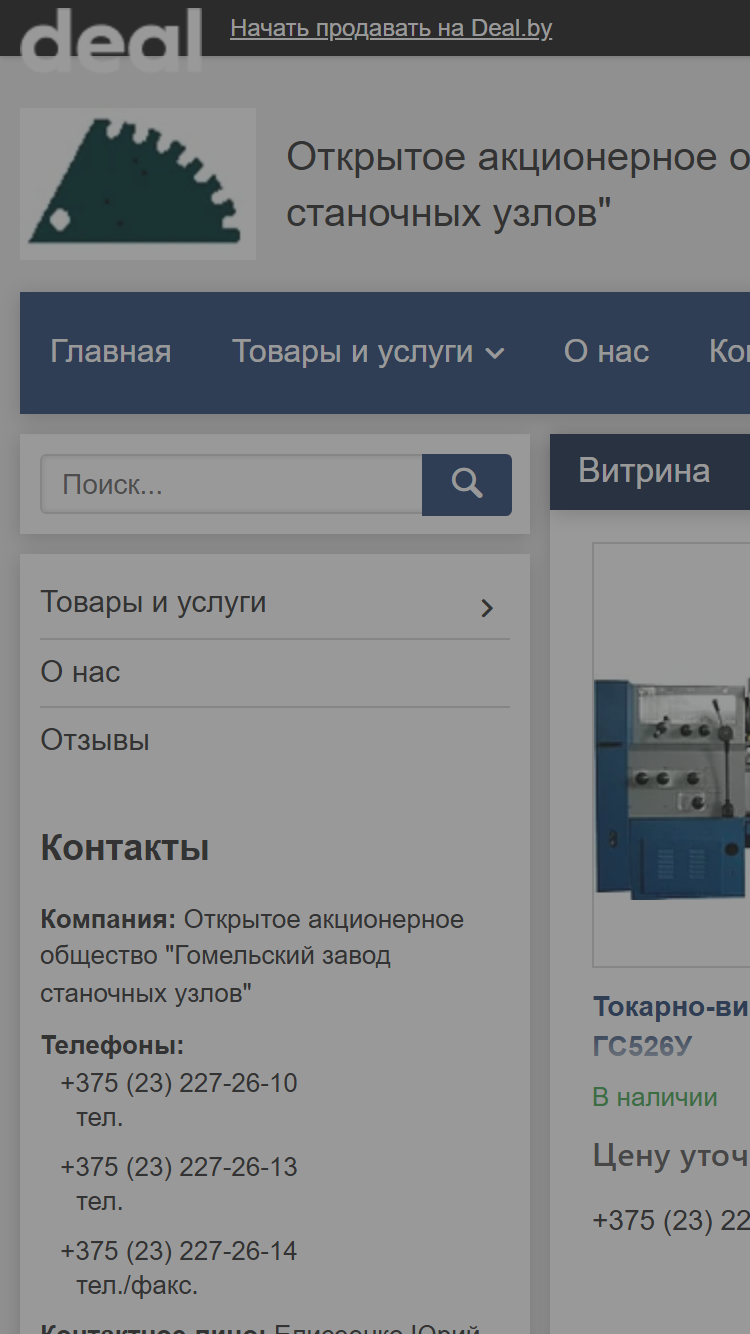
Task: Open the sidebar Товары и услуги item
Action: (x=153, y=603)
